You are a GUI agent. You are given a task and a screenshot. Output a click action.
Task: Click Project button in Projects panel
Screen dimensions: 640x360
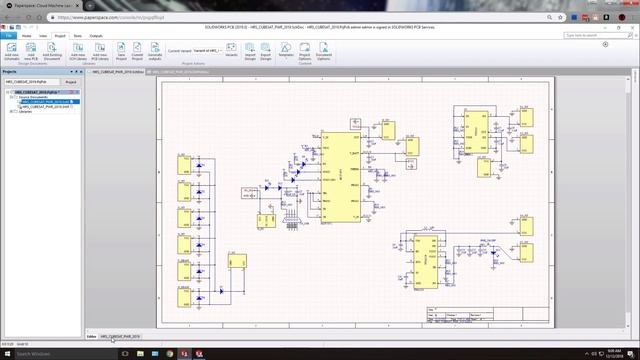pyautogui.click(x=71, y=82)
